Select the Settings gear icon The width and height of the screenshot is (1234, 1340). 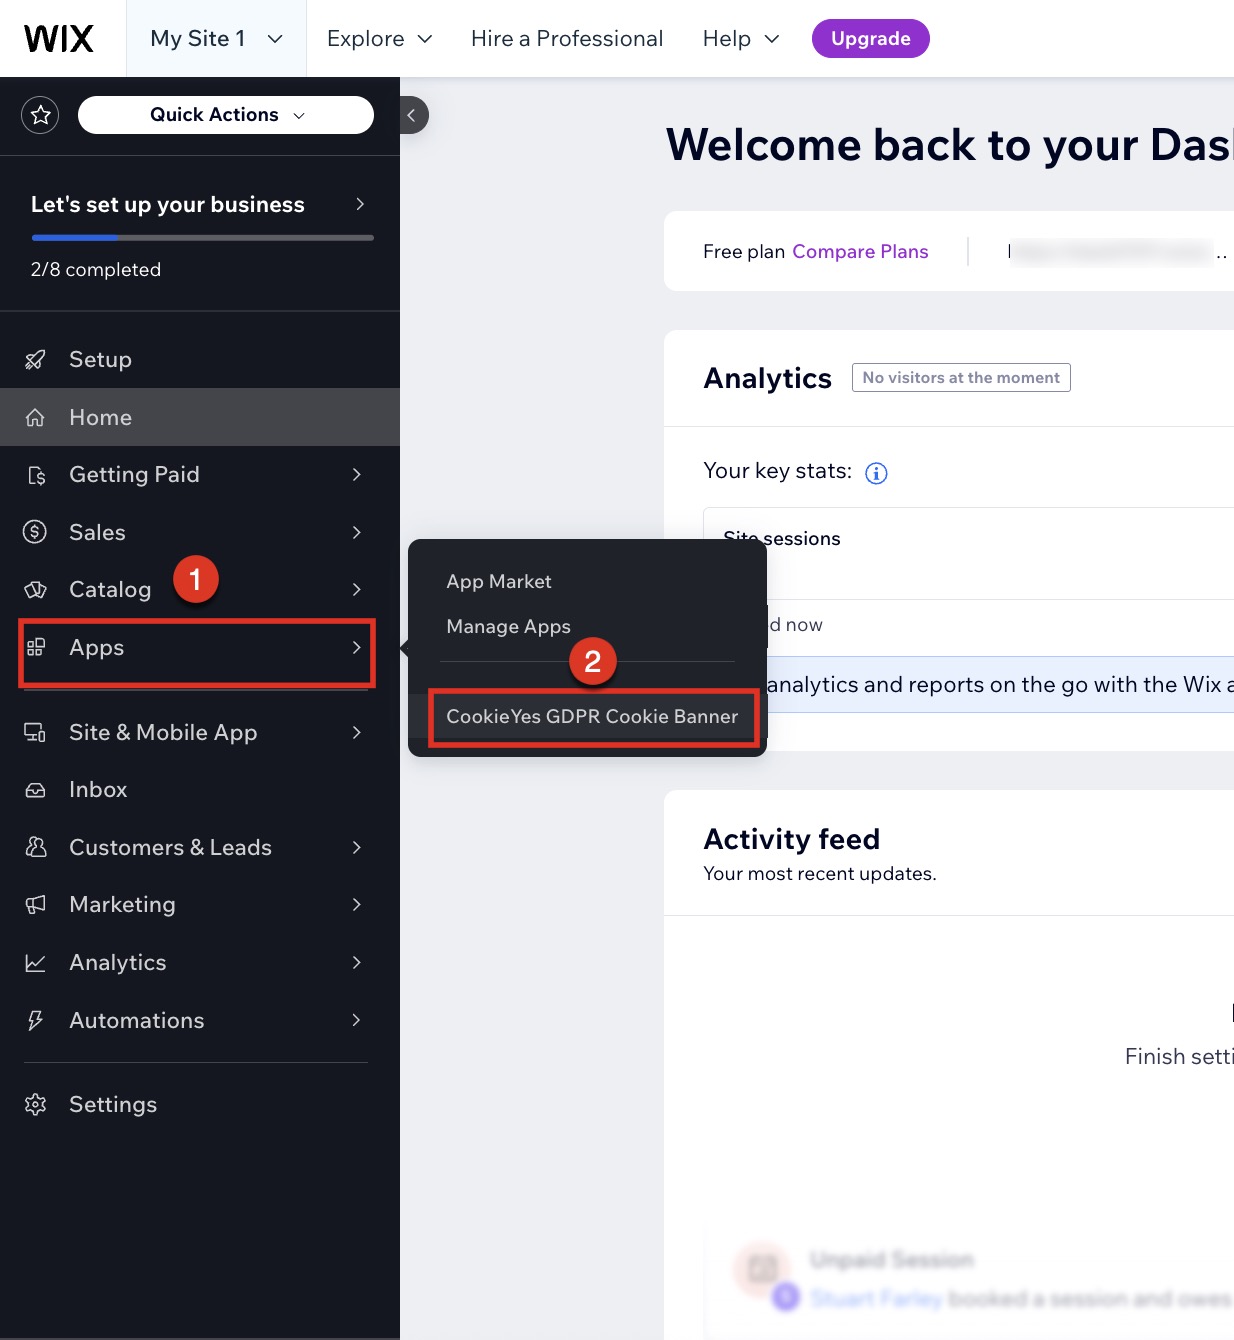35,1104
